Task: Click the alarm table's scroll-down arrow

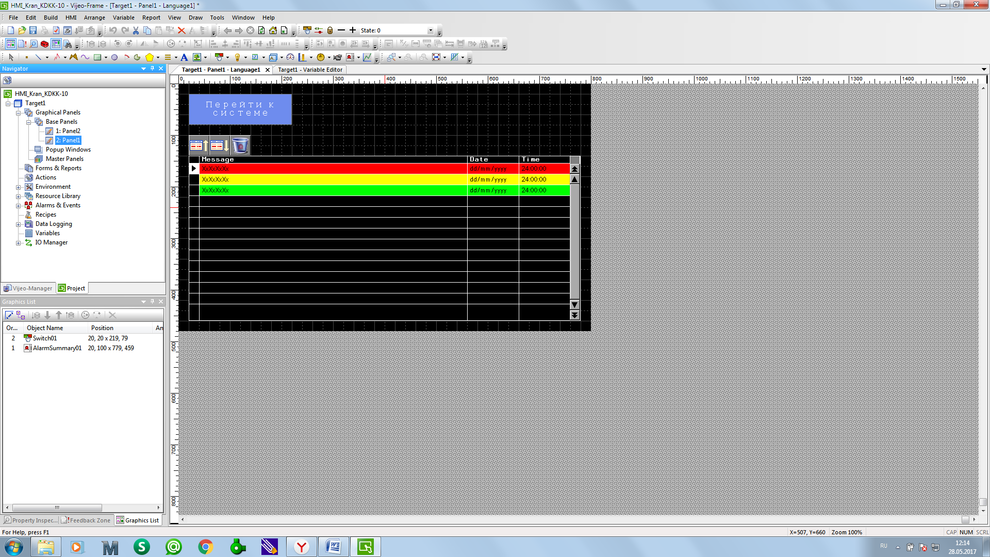Action: (x=574, y=304)
